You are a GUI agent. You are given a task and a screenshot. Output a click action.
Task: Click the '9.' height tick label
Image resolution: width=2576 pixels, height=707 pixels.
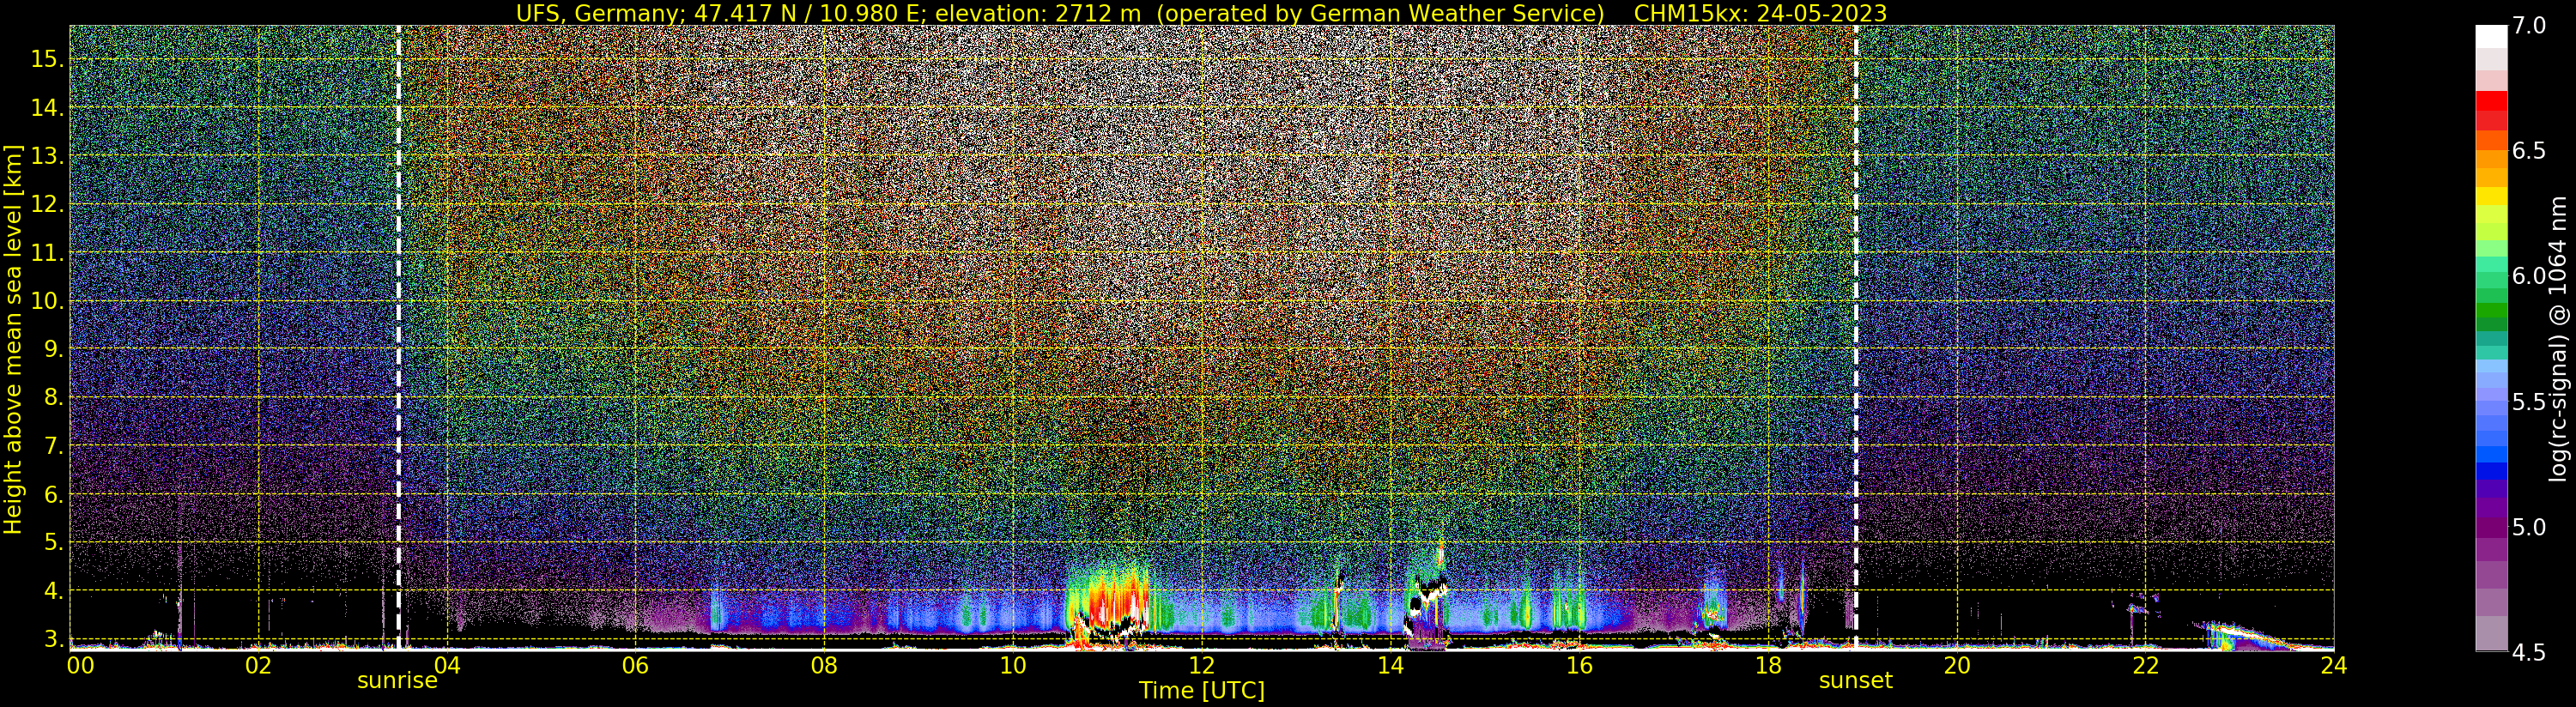coord(54,349)
